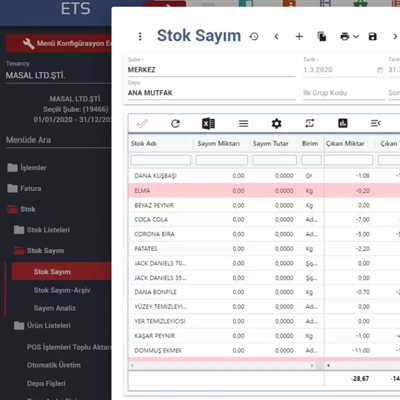Export grid to Excel
The height and width of the screenshot is (400, 400).
coord(209,124)
